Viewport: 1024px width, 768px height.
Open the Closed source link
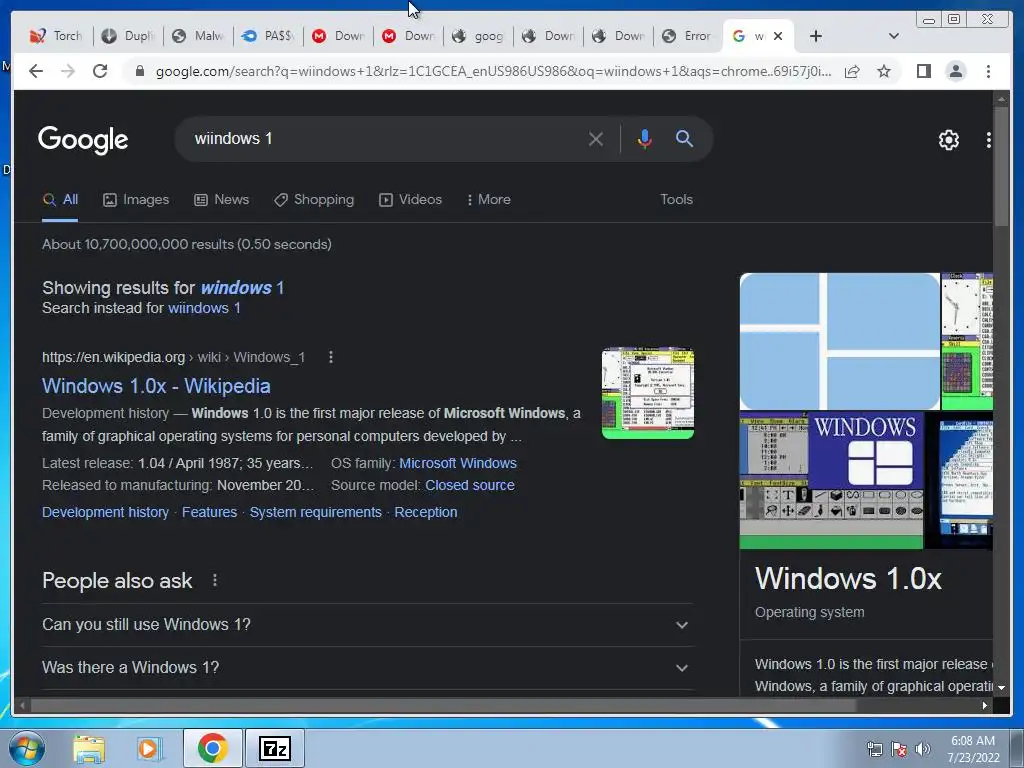[470, 485]
